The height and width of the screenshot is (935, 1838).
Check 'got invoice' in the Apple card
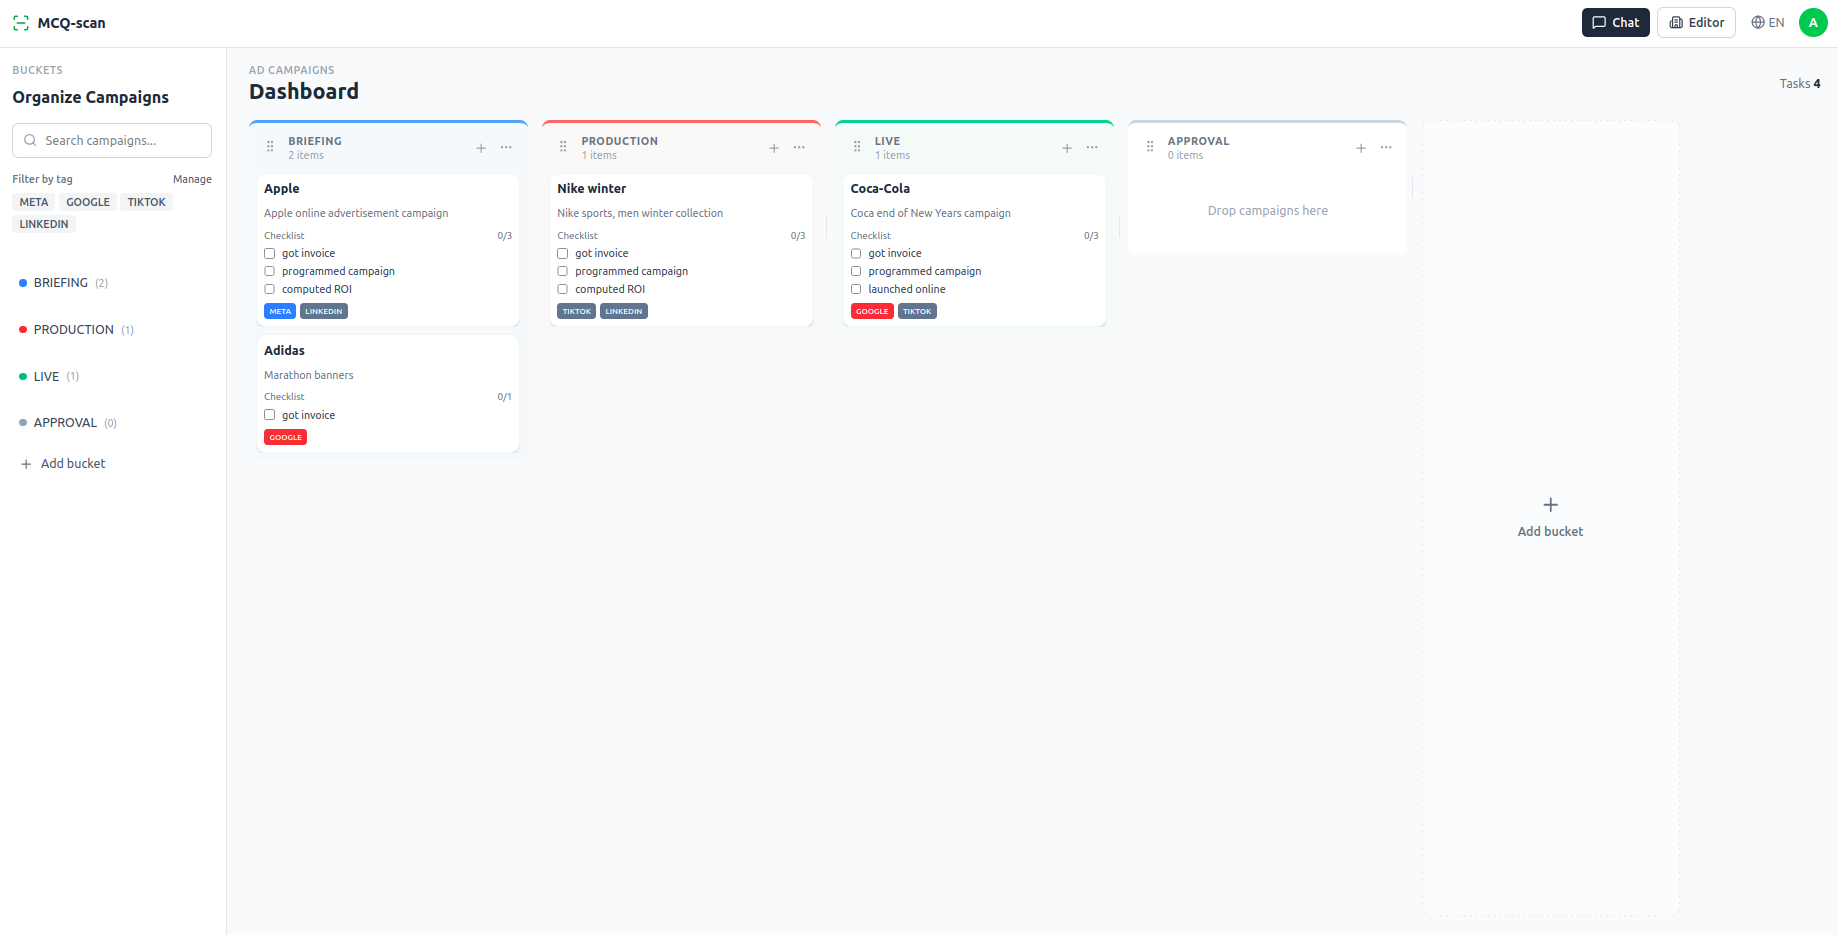coord(270,254)
